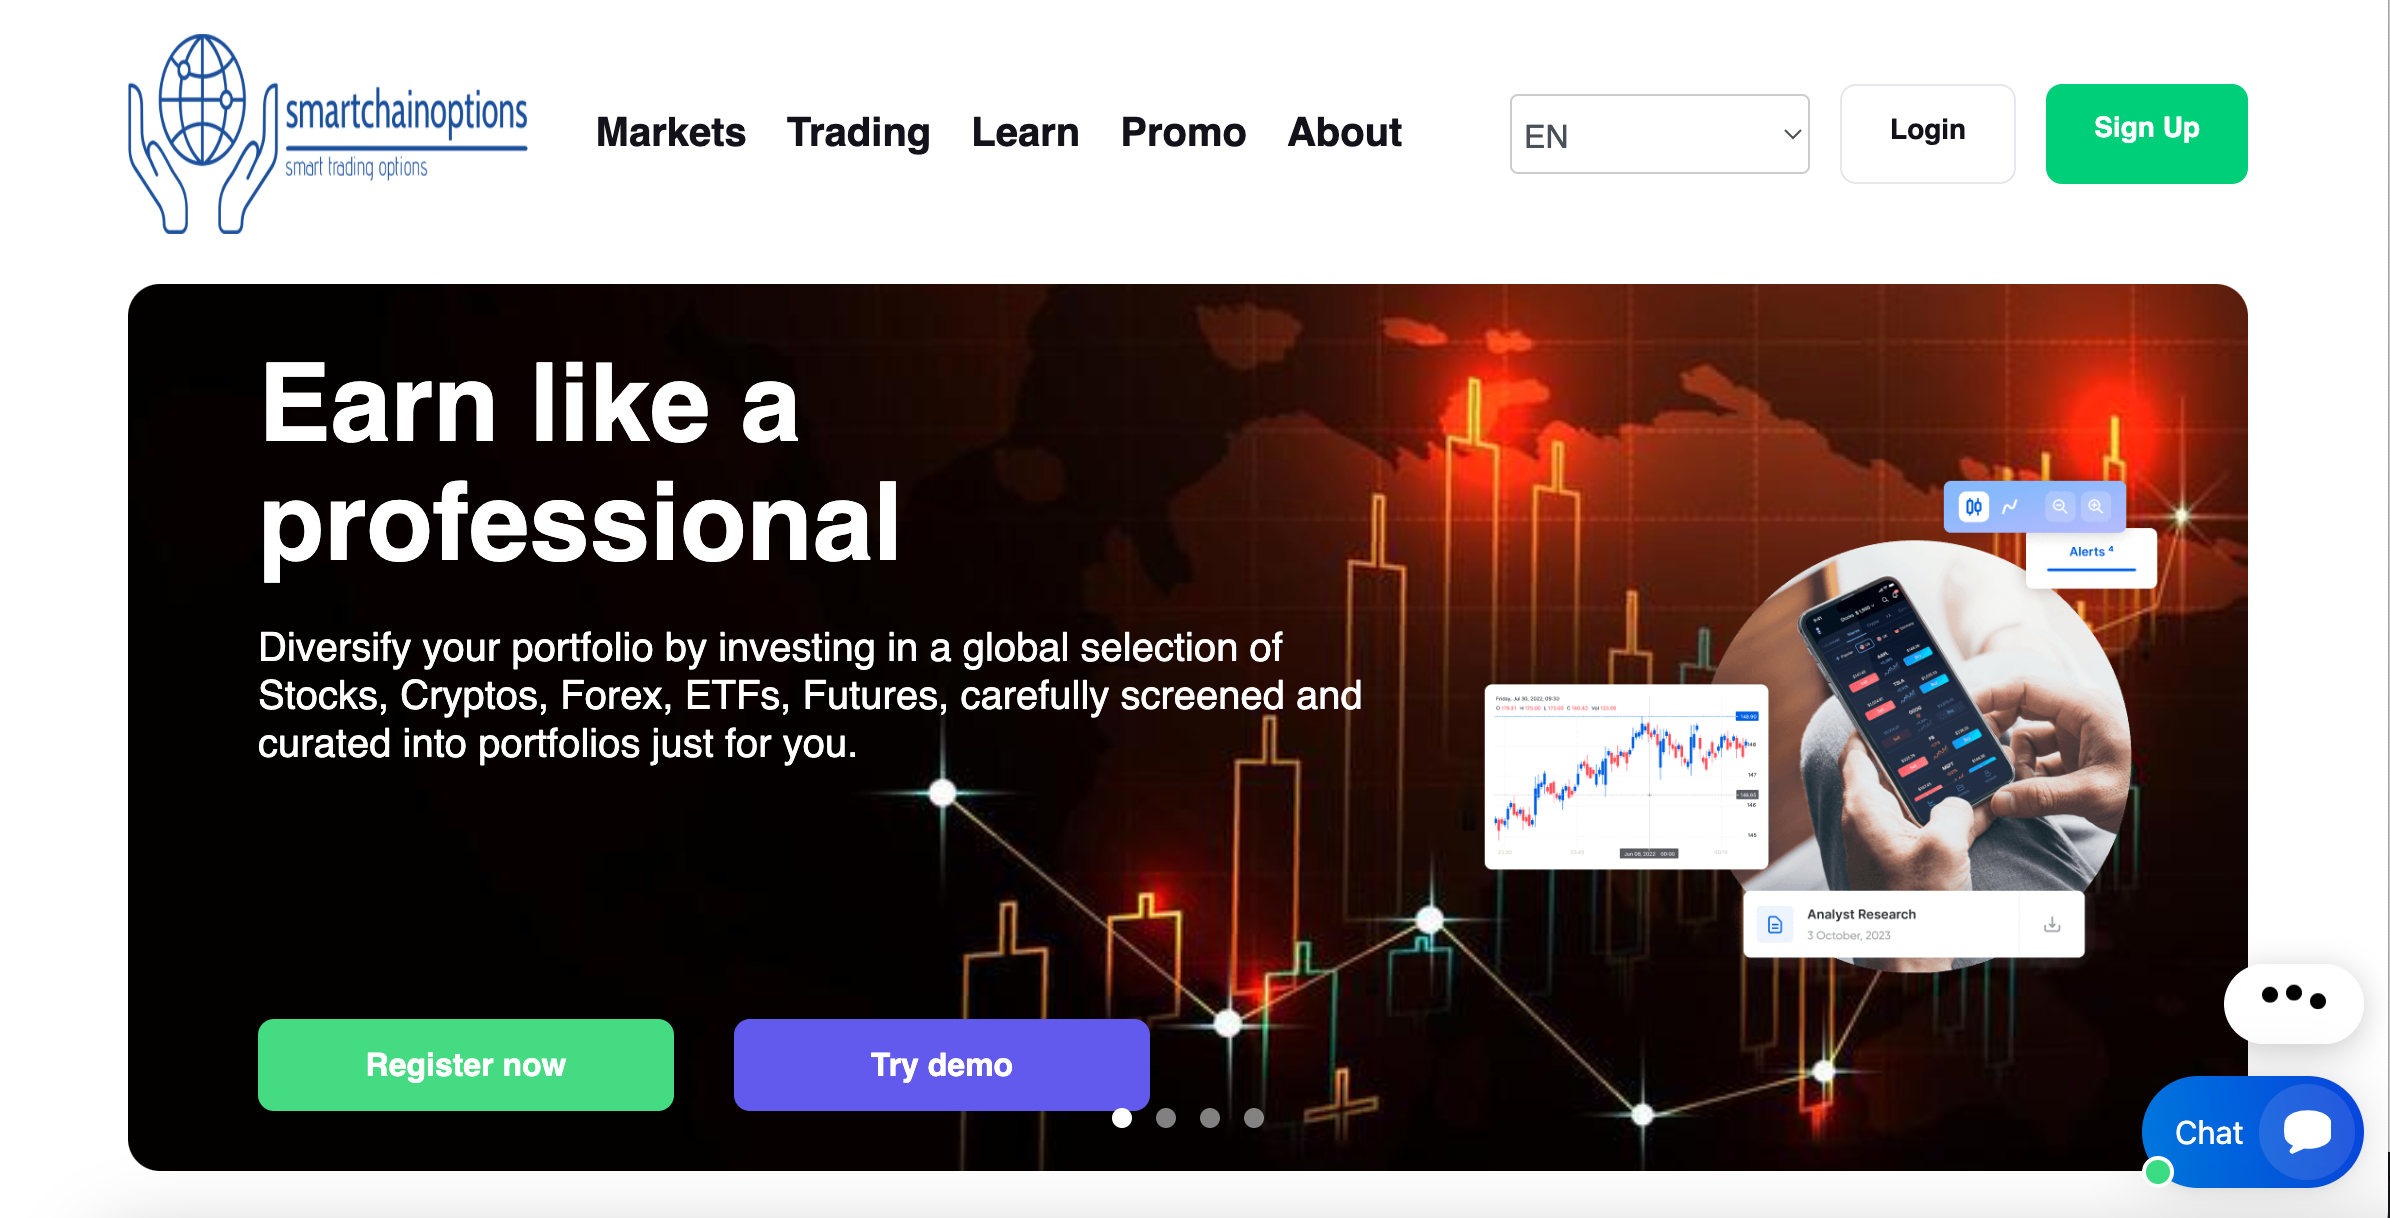
Task: Switch to the second carousel slide dot
Action: coord(1166,1118)
